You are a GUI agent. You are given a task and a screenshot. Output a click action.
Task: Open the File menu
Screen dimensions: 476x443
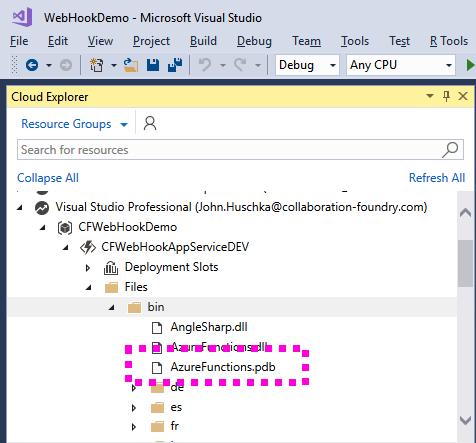(19, 41)
